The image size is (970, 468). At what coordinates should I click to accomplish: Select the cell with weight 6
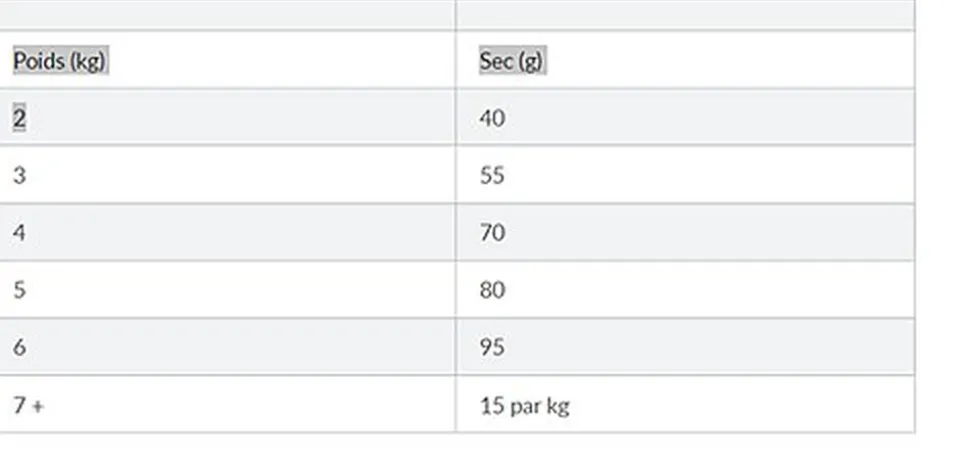20,347
